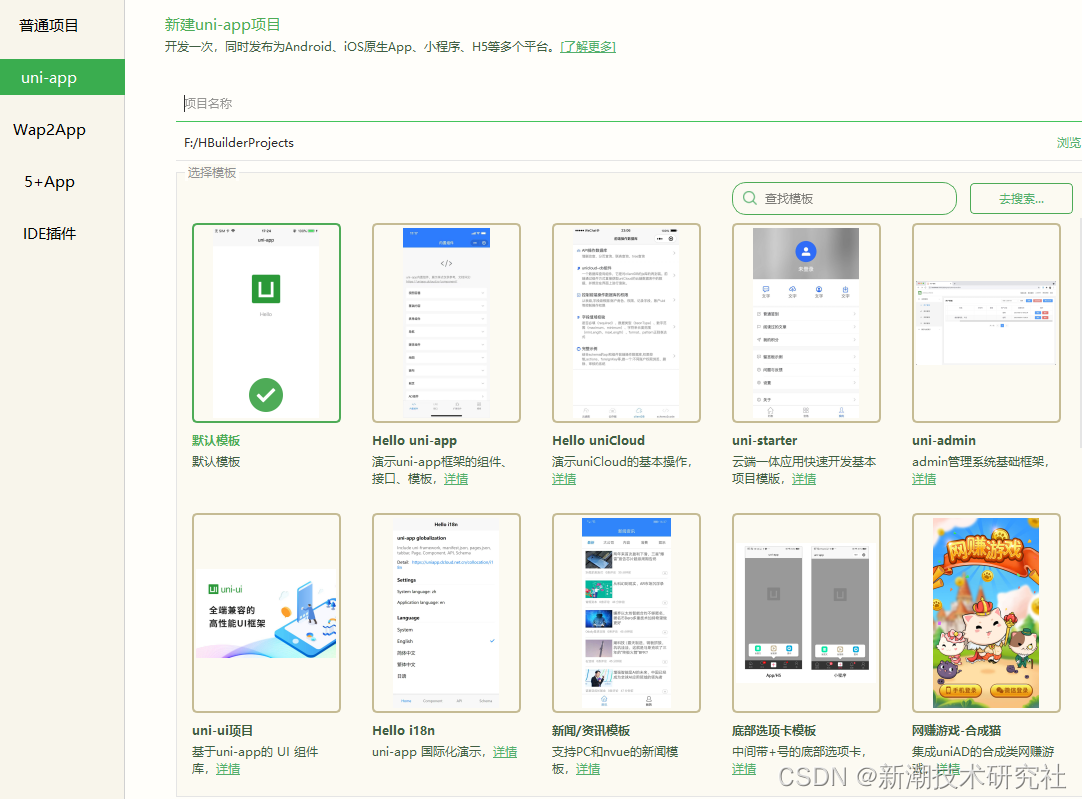The image size is (1082, 799).
Task: Select the uni-app project type tab
Action: pyautogui.click(x=62, y=77)
